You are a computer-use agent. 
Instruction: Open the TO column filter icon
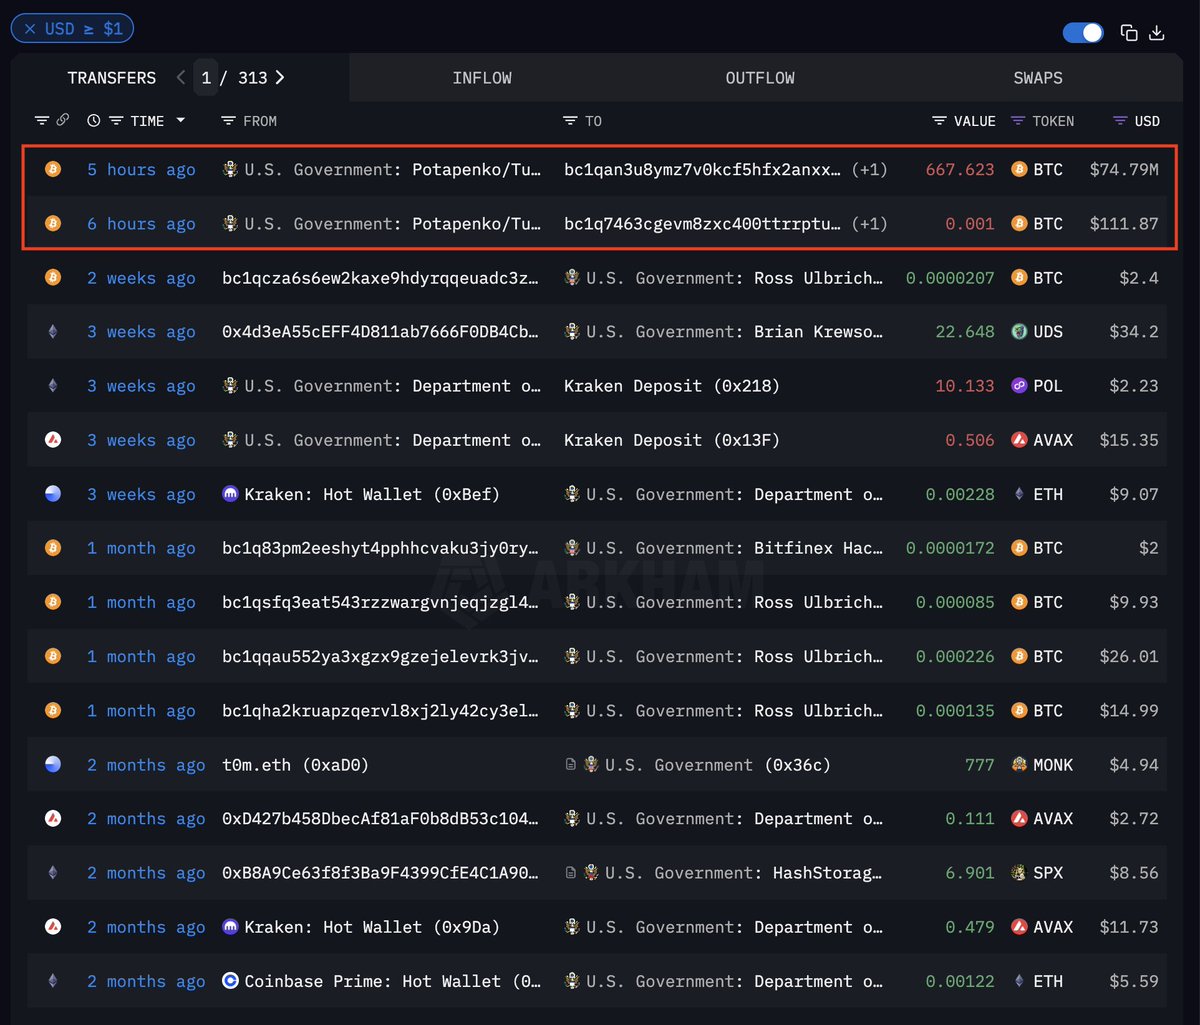[570, 121]
